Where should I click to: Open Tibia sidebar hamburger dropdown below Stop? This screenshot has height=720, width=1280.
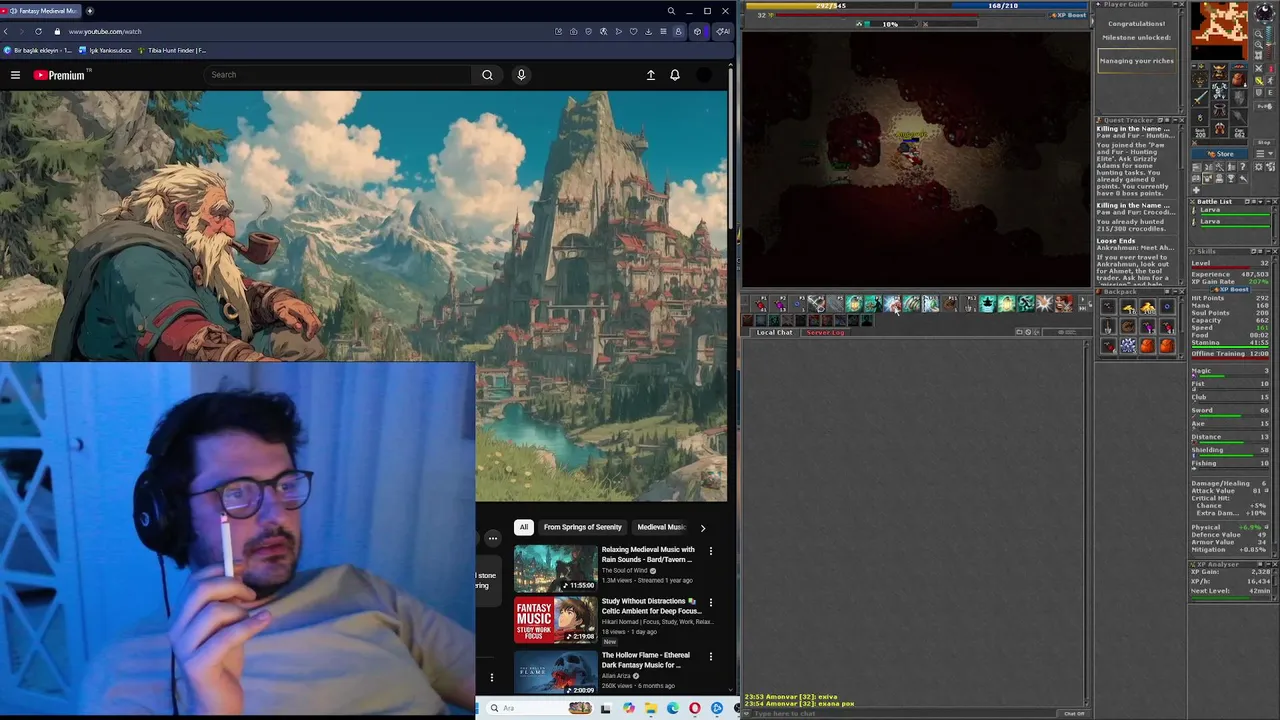(x=1264, y=153)
